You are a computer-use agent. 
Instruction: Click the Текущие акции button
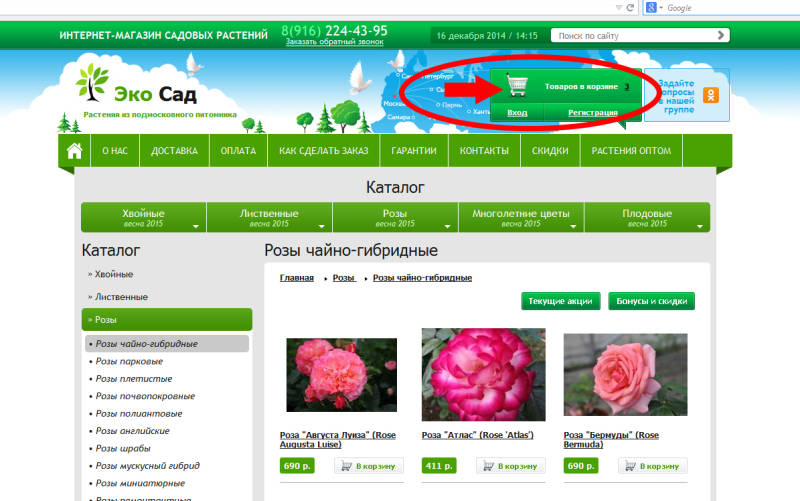pos(560,301)
